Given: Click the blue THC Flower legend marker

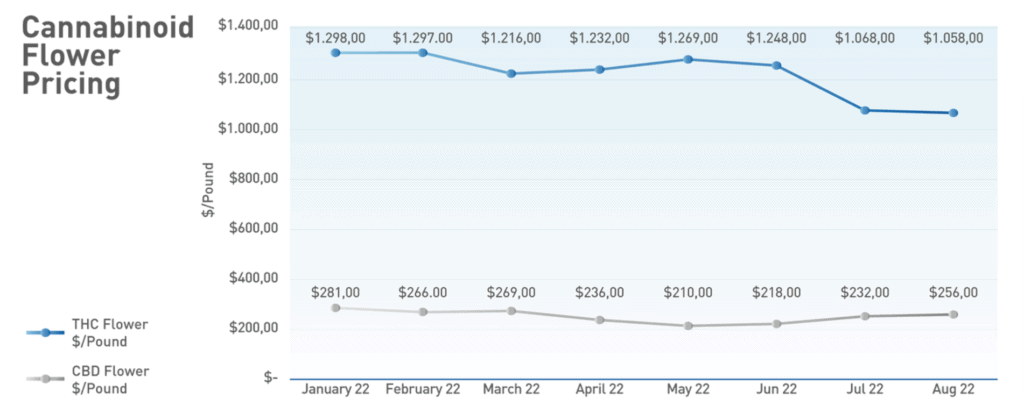Looking at the screenshot, I should tap(44, 333).
